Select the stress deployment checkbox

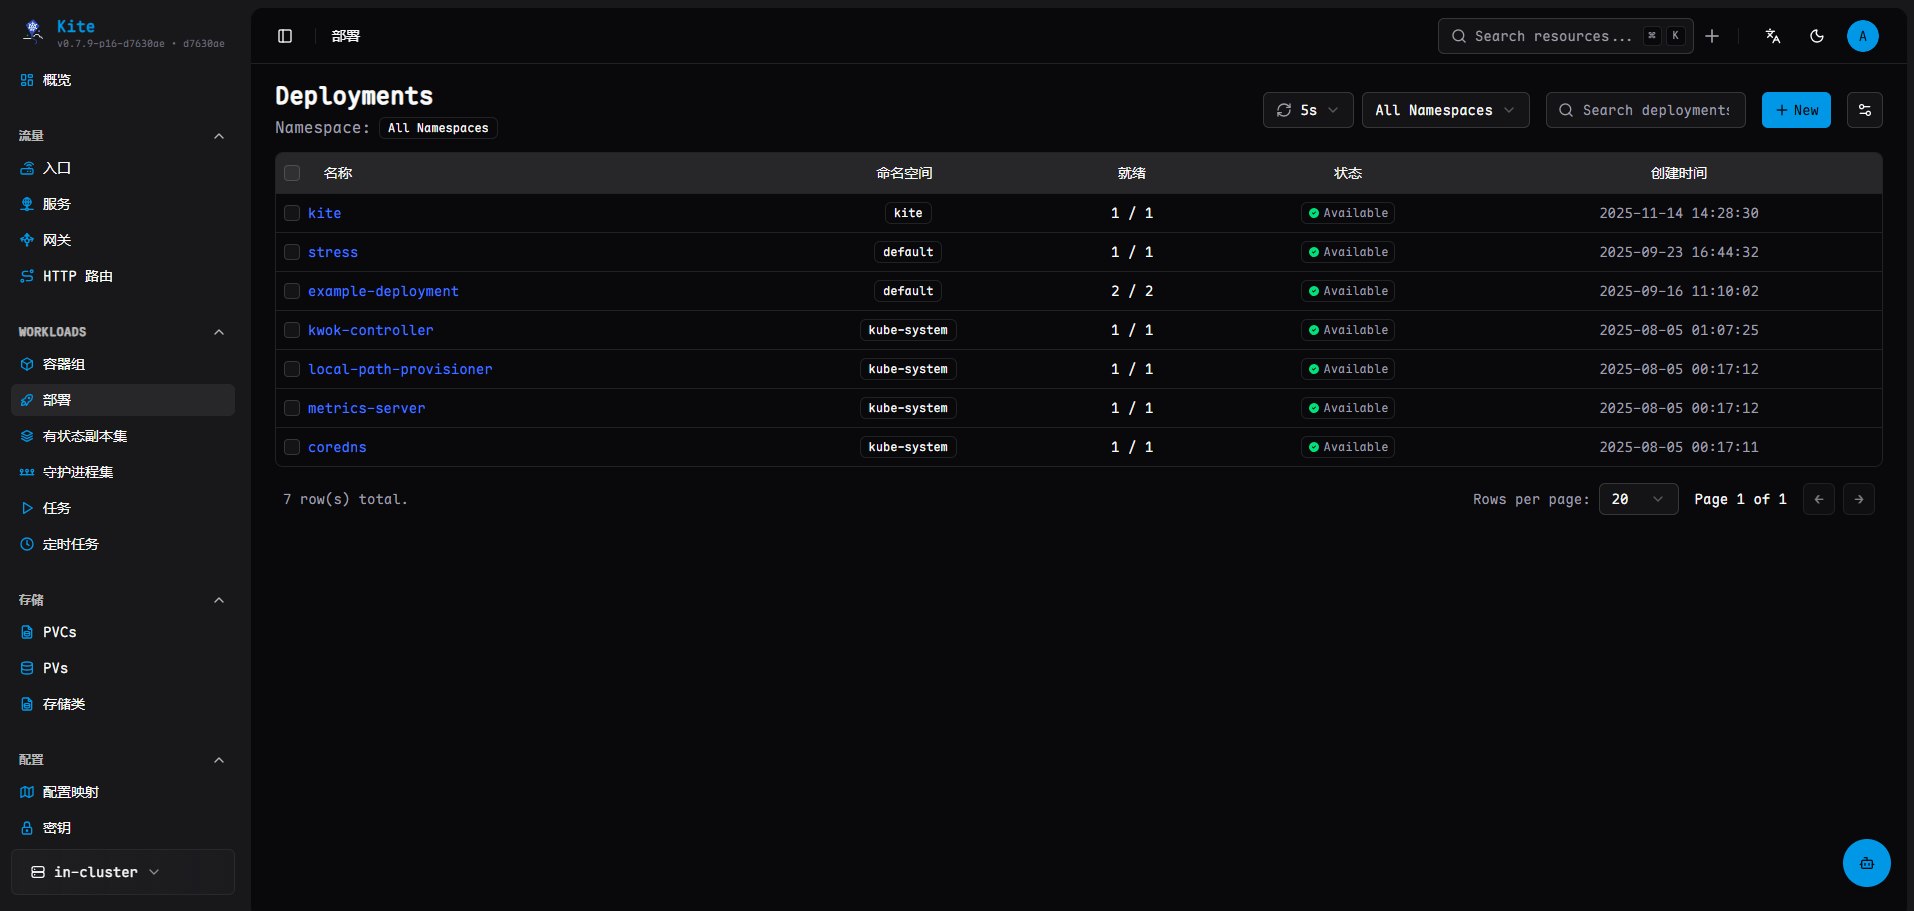pyautogui.click(x=292, y=252)
